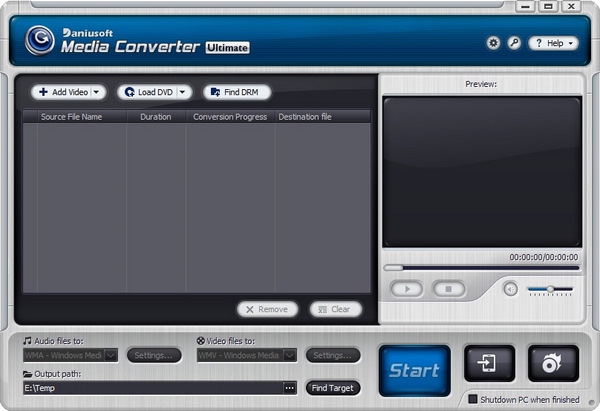Click the key registration icon
The width and height of the screenshot is (600, 411).
(514, 43)
